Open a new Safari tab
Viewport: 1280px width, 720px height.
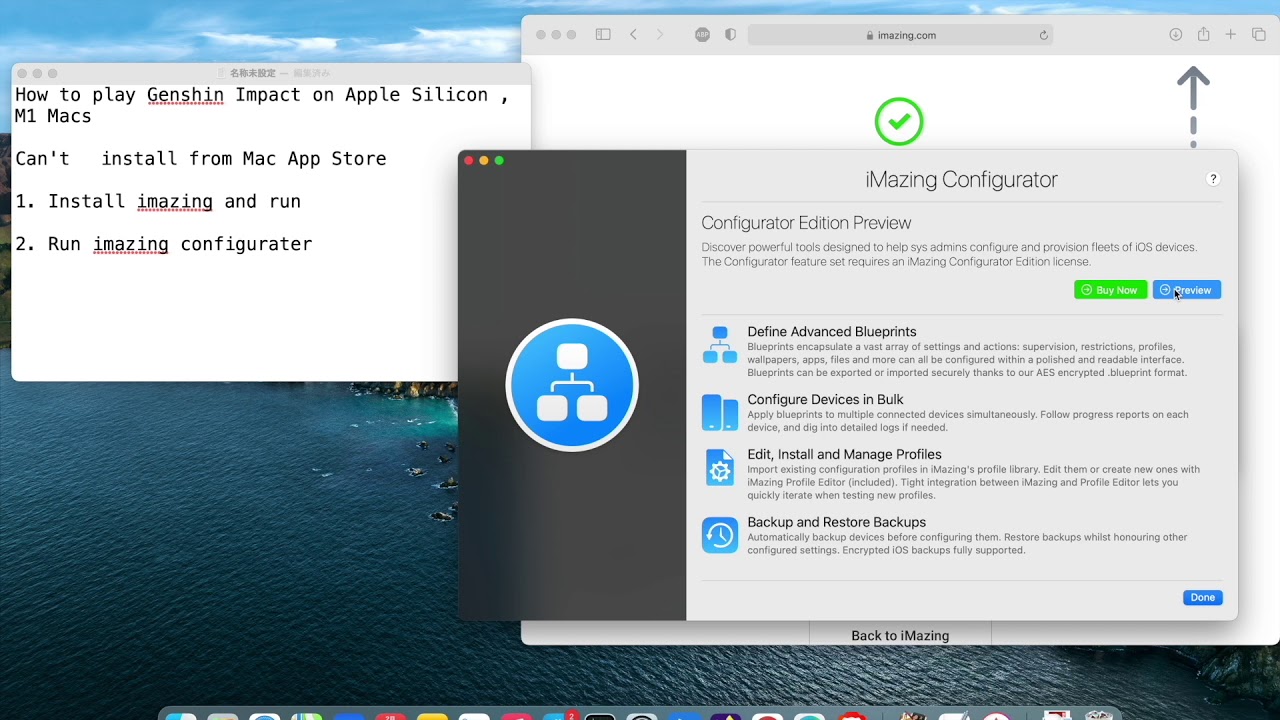[x=1231, y=35]
